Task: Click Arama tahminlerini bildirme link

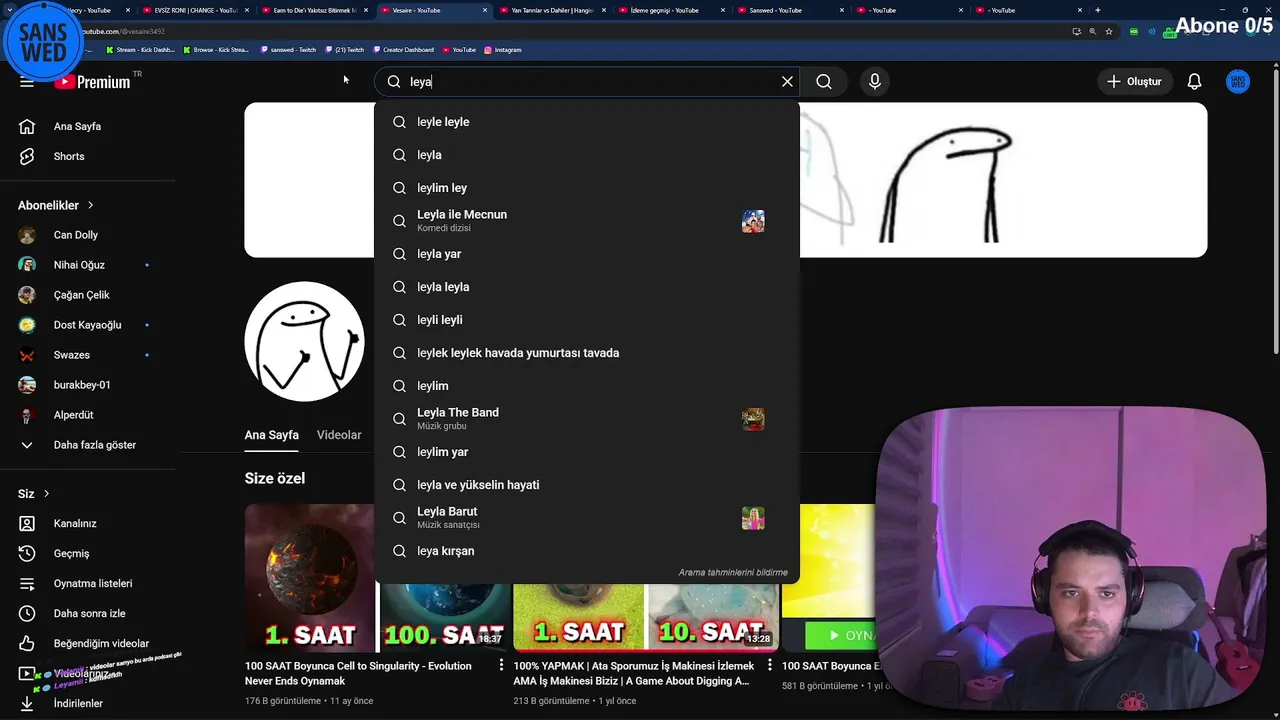Action: tap(733, 573)
